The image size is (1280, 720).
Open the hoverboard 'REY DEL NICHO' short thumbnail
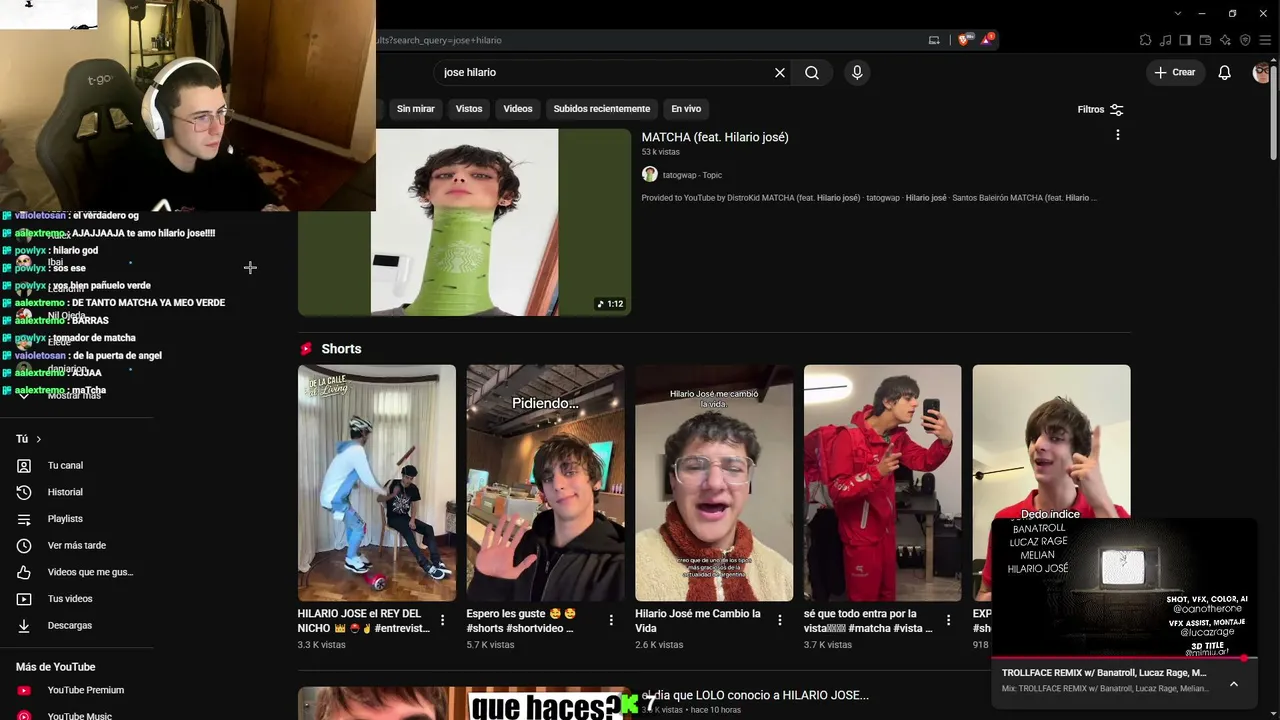click(377, 483)
